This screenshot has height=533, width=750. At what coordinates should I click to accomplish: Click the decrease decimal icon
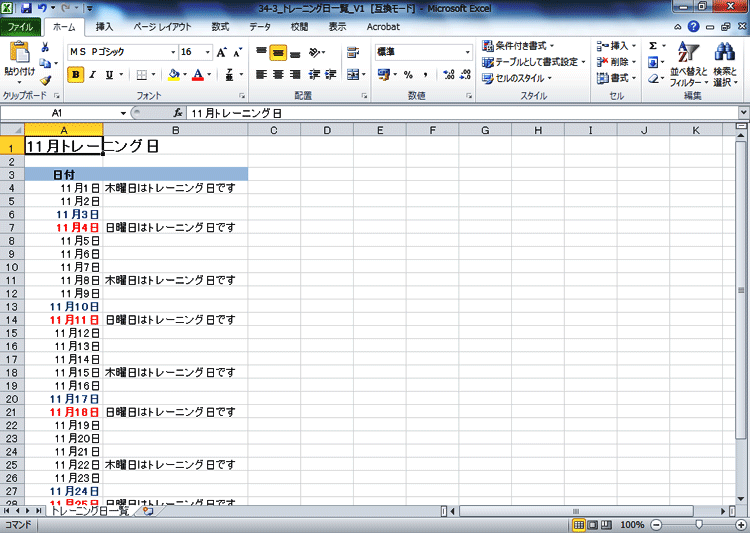465,75
